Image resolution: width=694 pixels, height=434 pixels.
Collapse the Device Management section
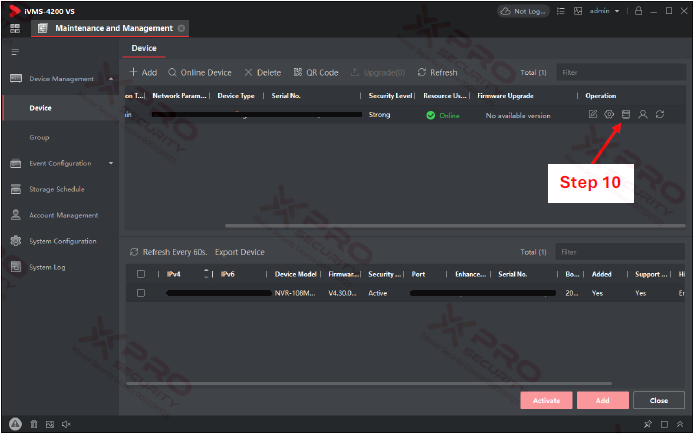[110, 78]
